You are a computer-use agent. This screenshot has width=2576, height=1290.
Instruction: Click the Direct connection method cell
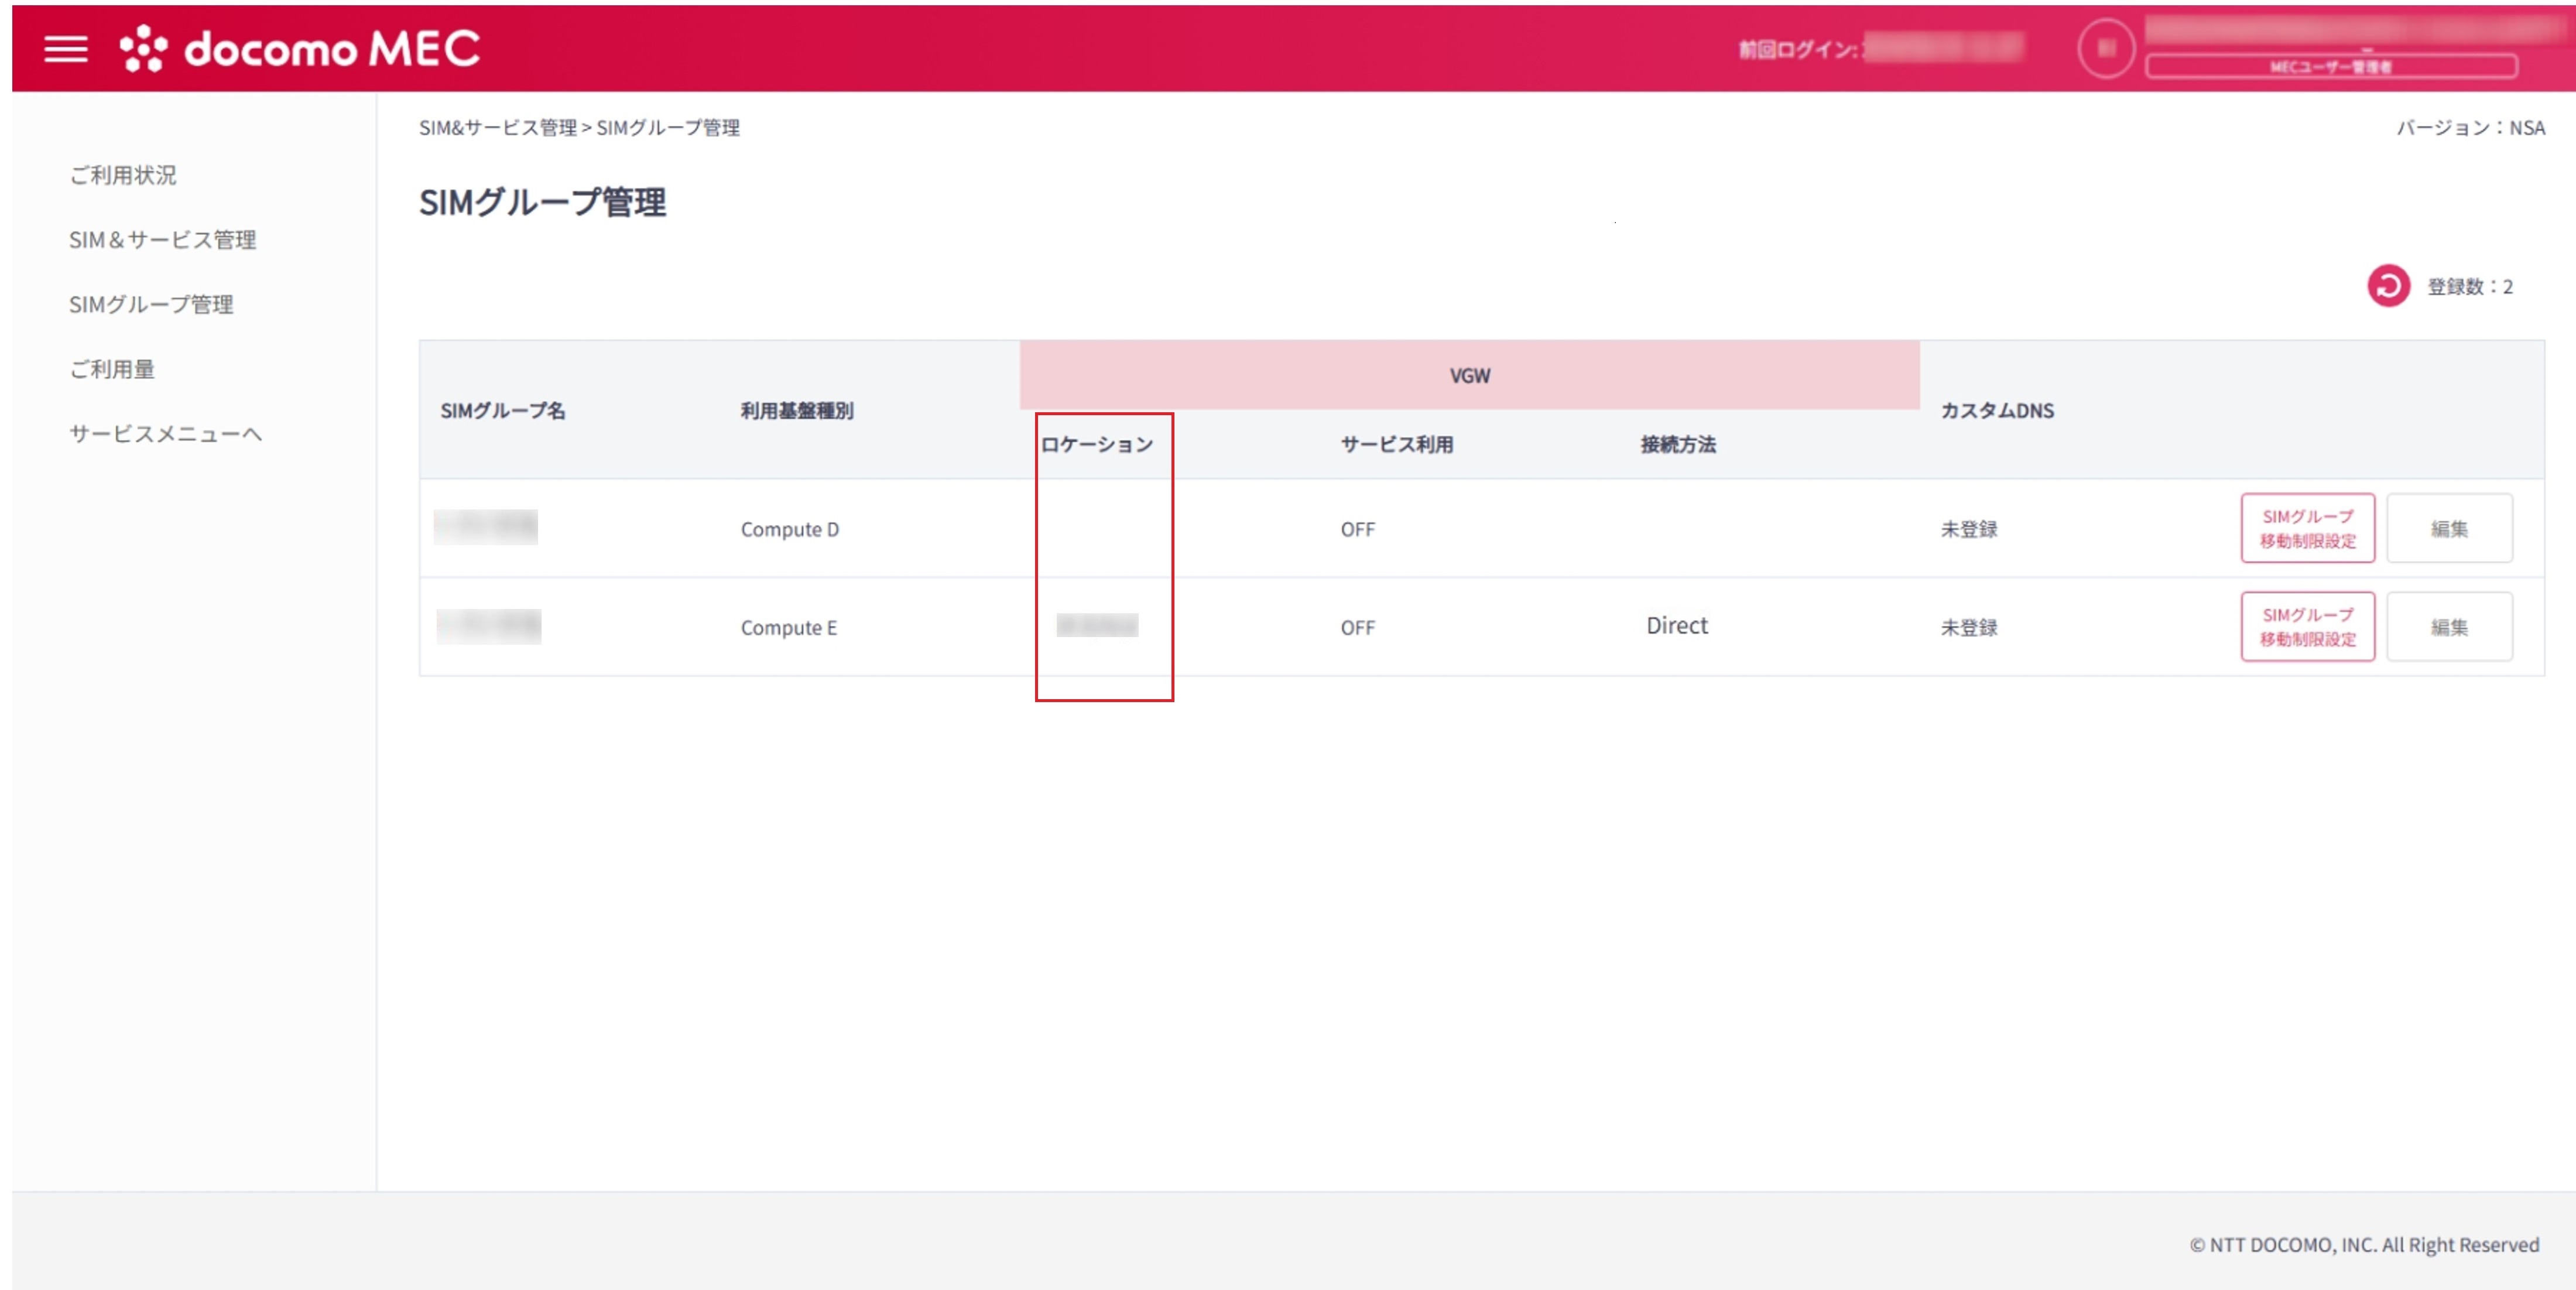[x=1677, y=626]
